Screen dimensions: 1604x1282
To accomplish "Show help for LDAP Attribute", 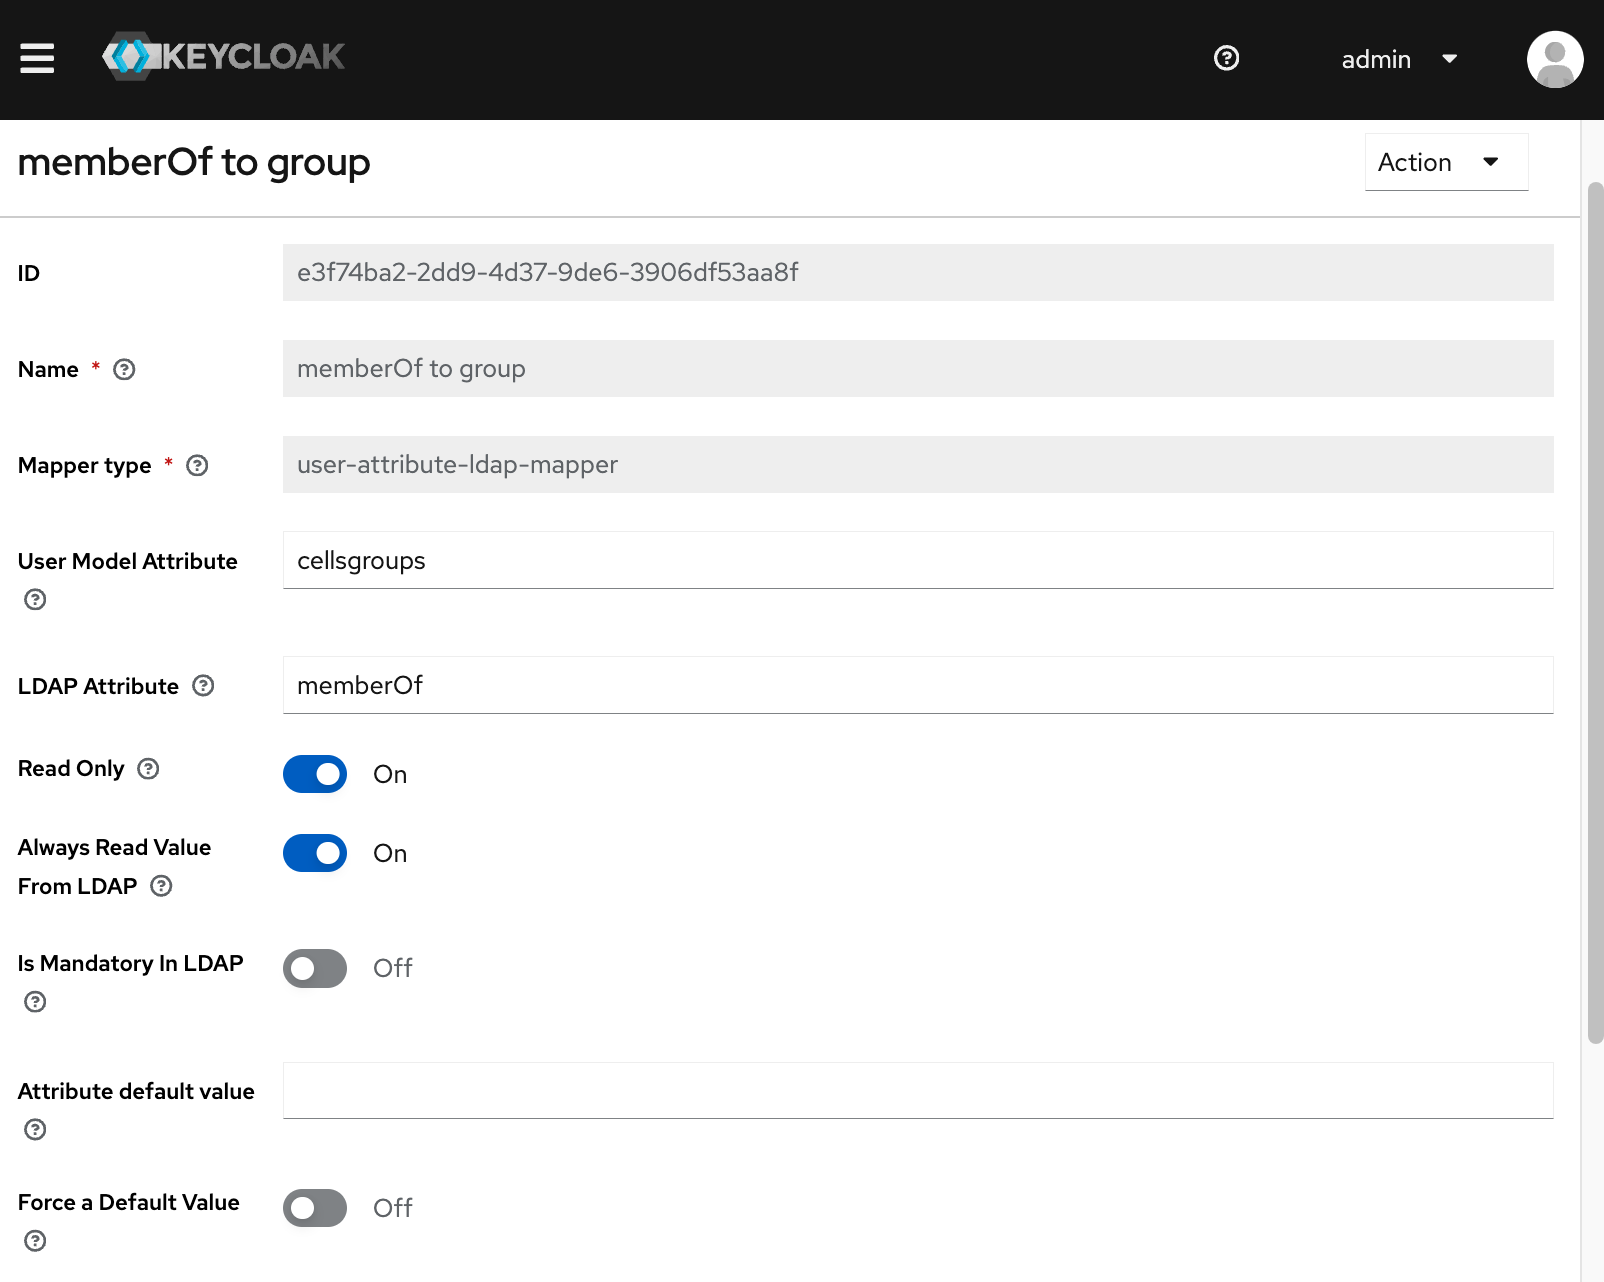I will (203, 686).
